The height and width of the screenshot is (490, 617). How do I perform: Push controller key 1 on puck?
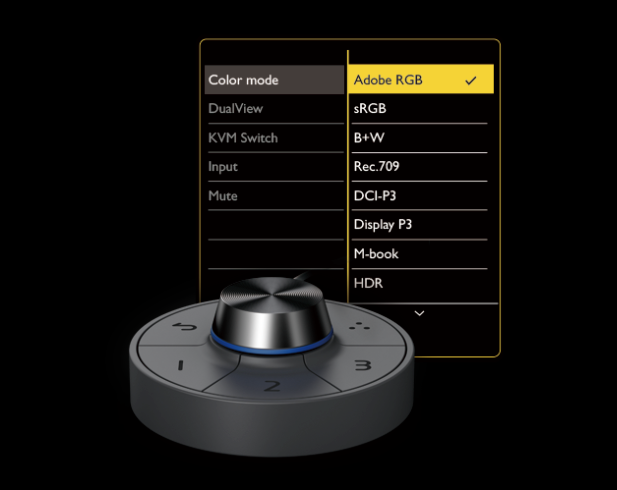tap(181, 365)
